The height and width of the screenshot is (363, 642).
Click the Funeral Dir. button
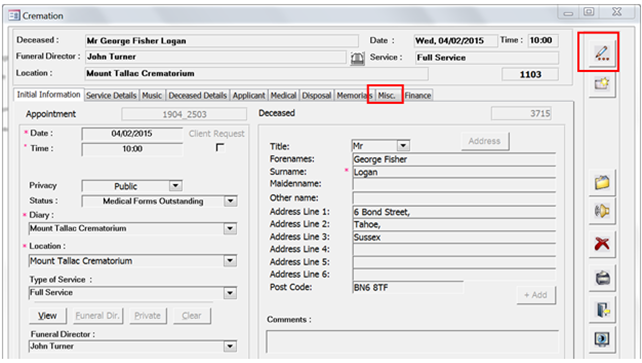(97, 316)
